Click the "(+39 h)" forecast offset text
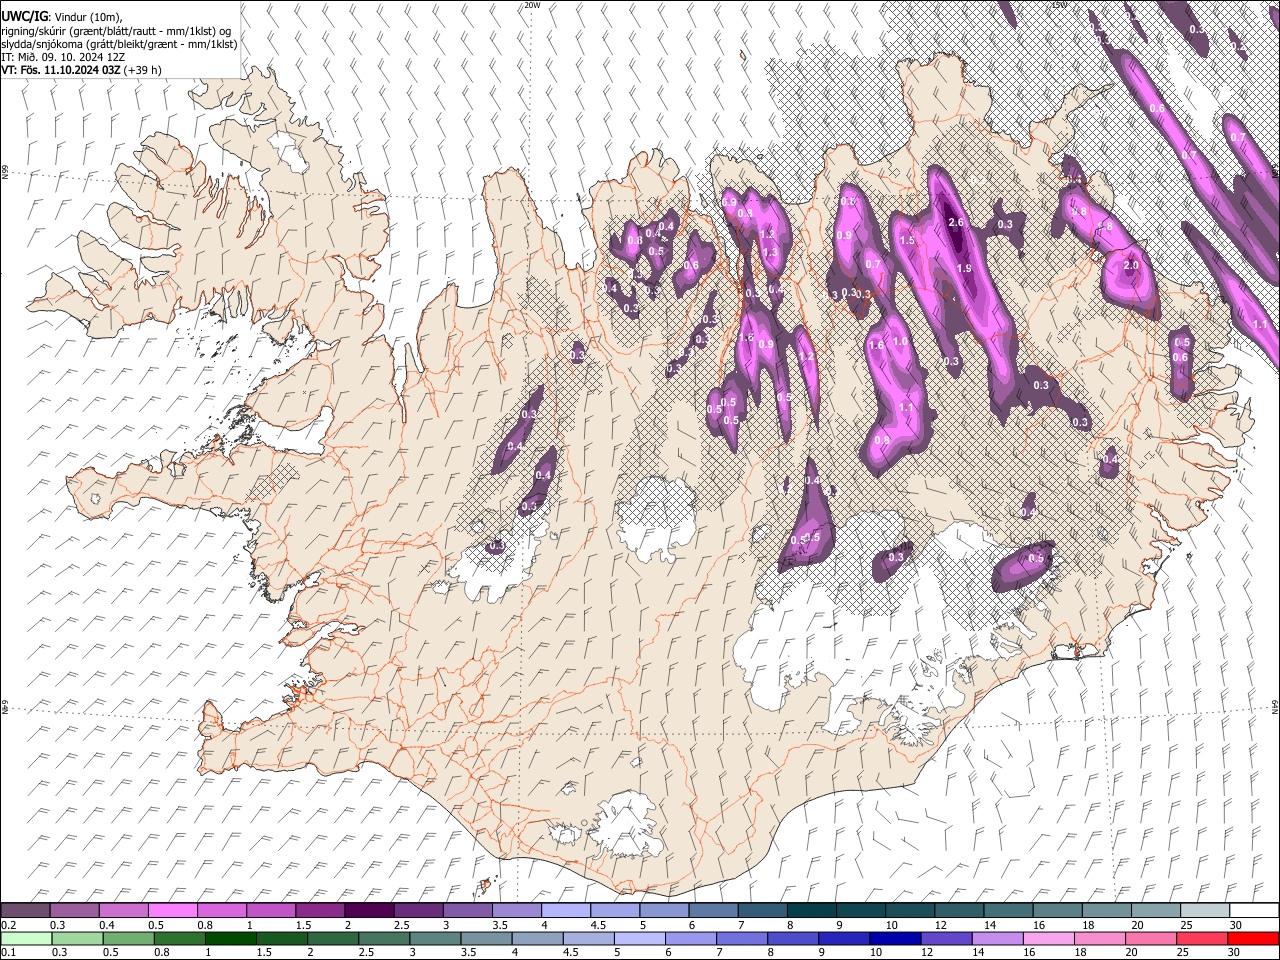Image resolution: width=1280 pixels, height=960 pixels. tap(144, 70)
